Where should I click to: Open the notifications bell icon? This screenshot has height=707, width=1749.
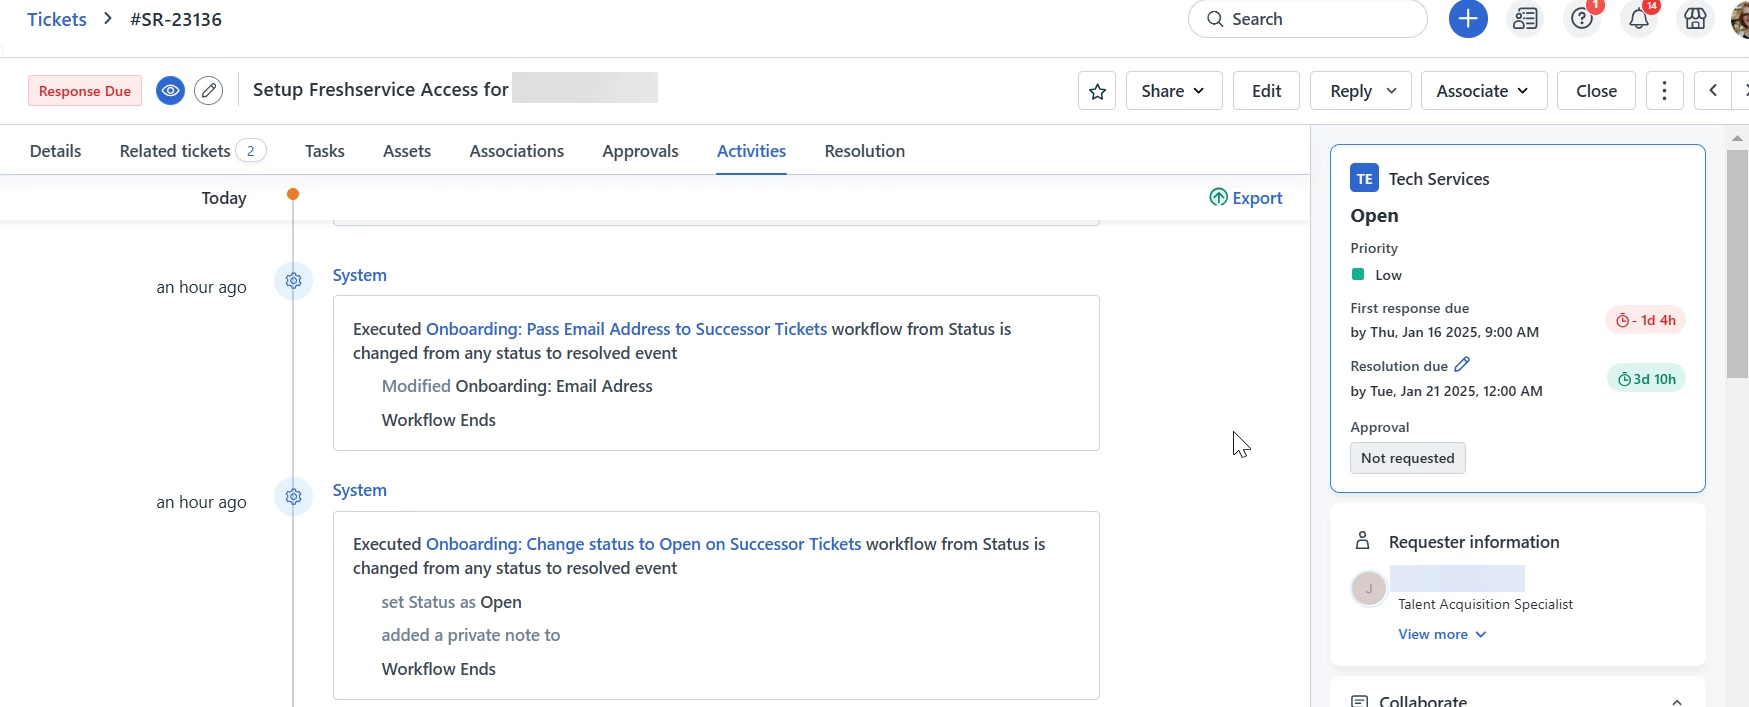coord(1639,19)
